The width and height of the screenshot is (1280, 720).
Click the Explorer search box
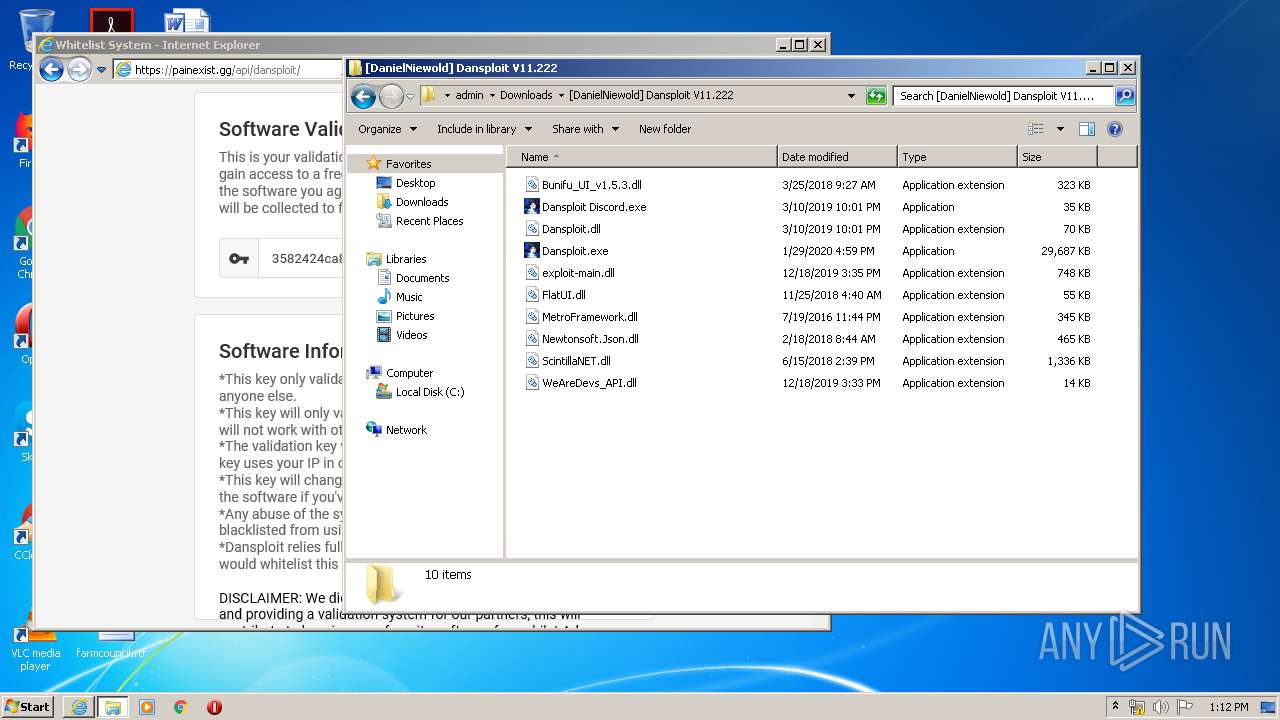click(1003, 96)
